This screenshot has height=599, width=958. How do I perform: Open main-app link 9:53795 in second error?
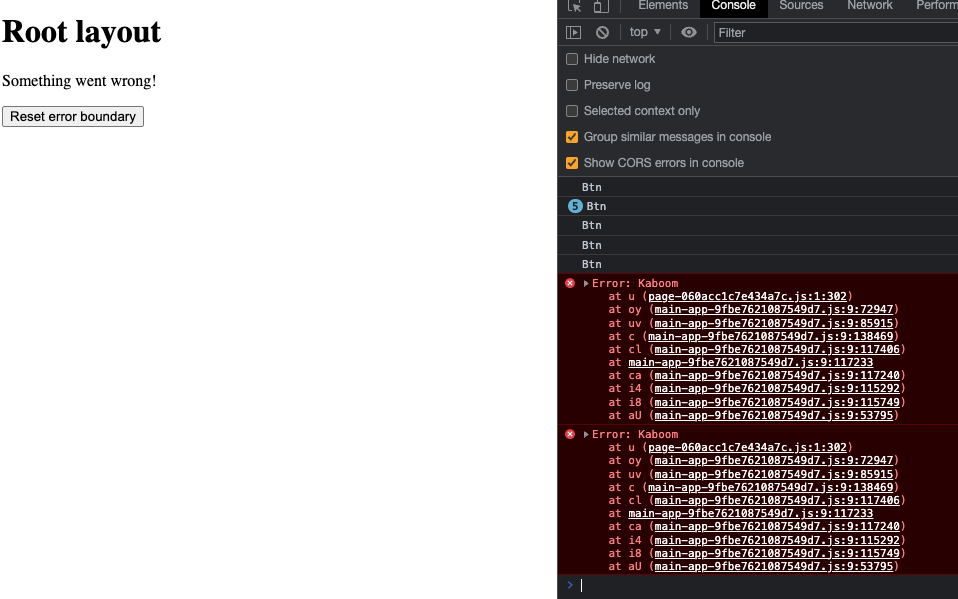(773, 566)
